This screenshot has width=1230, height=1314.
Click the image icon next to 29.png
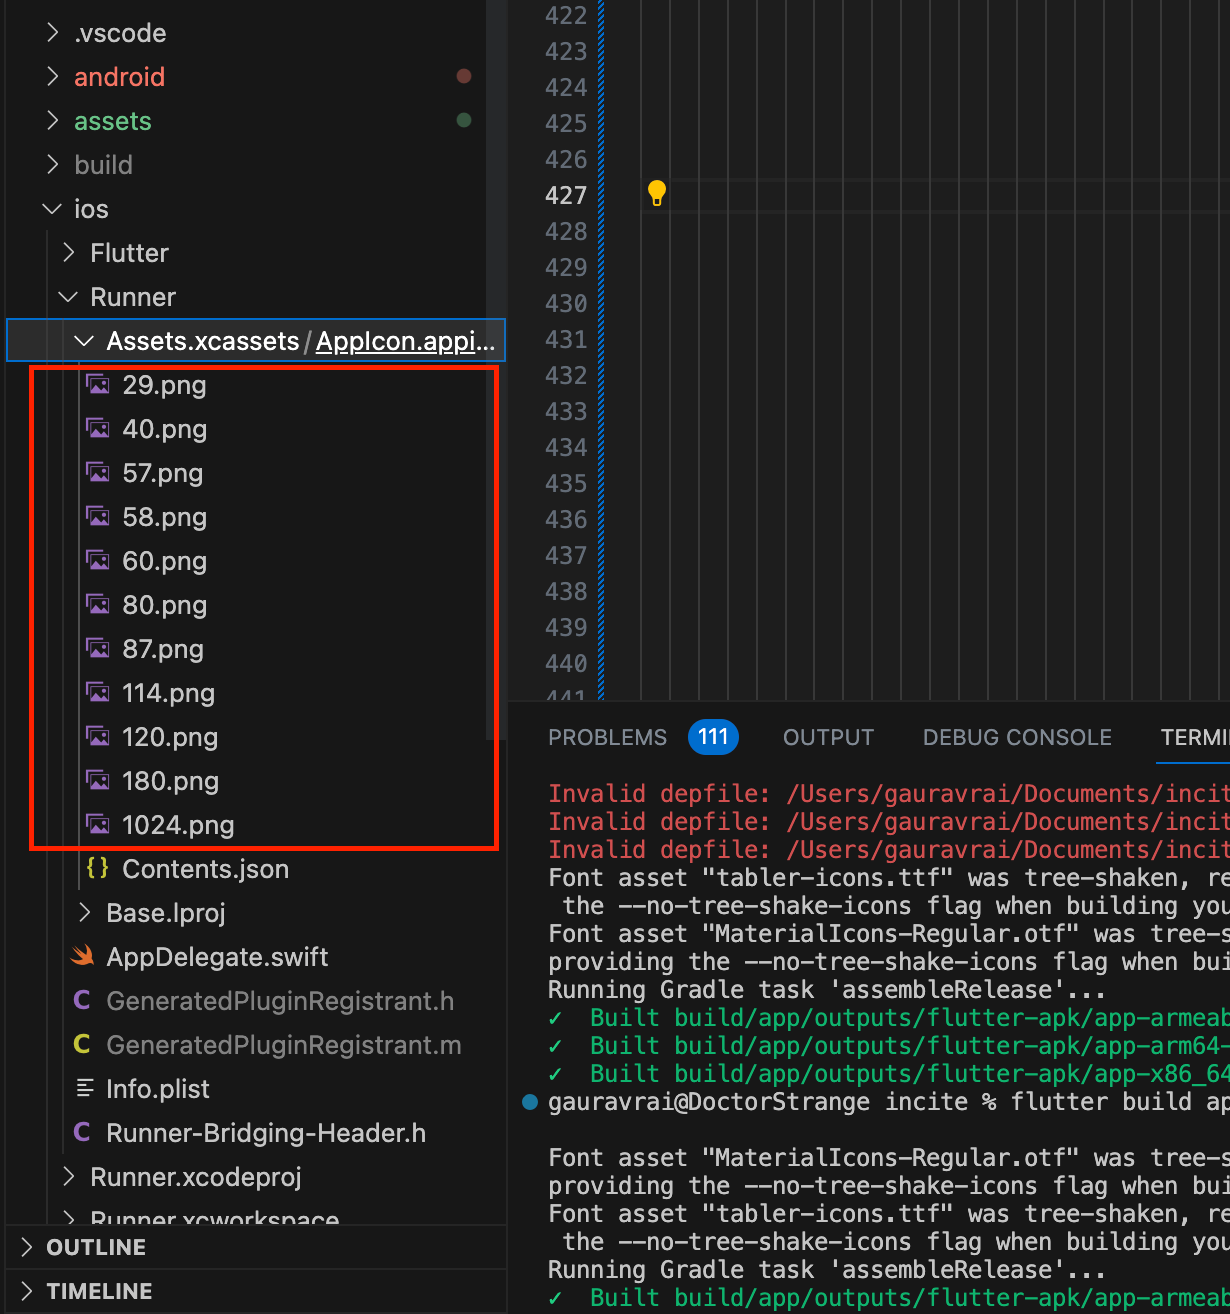pyautogui.click(x=98, y=385)
